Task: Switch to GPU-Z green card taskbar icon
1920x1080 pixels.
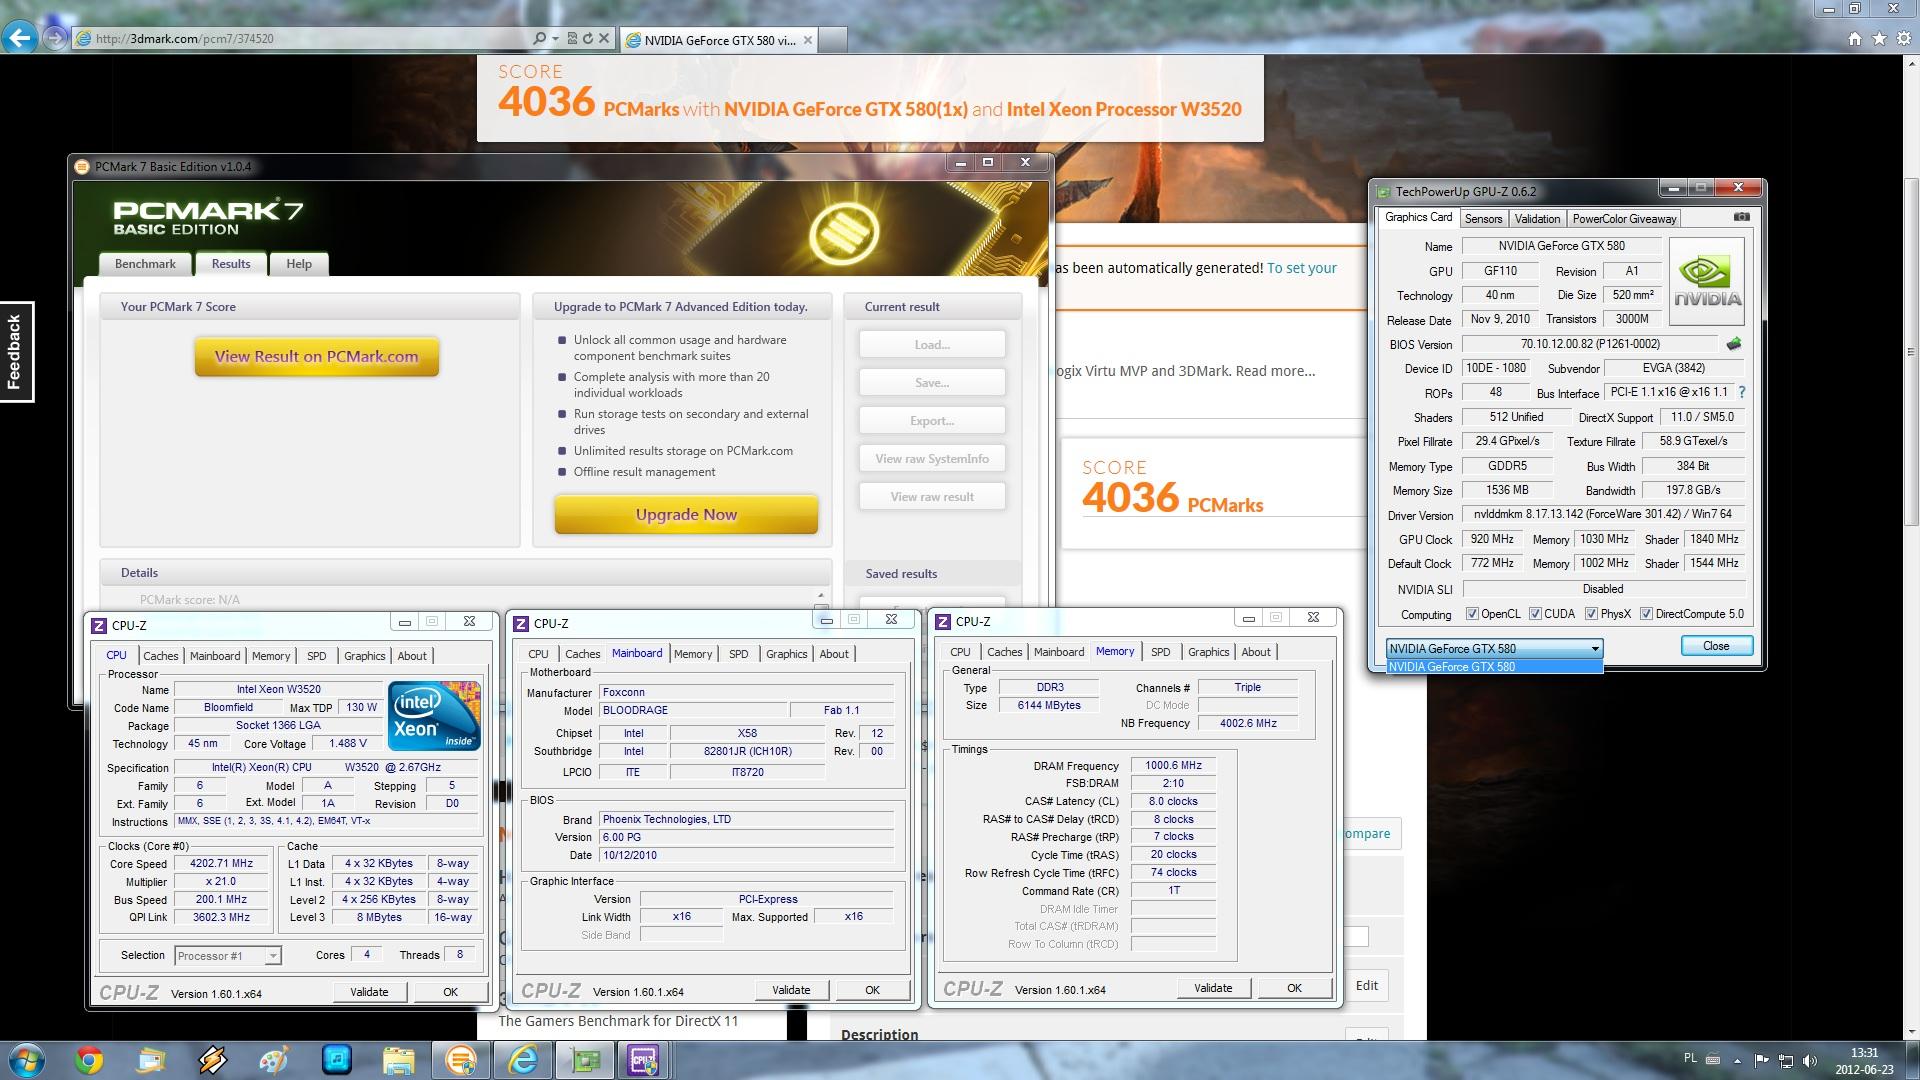Action: pos(584,1060)
